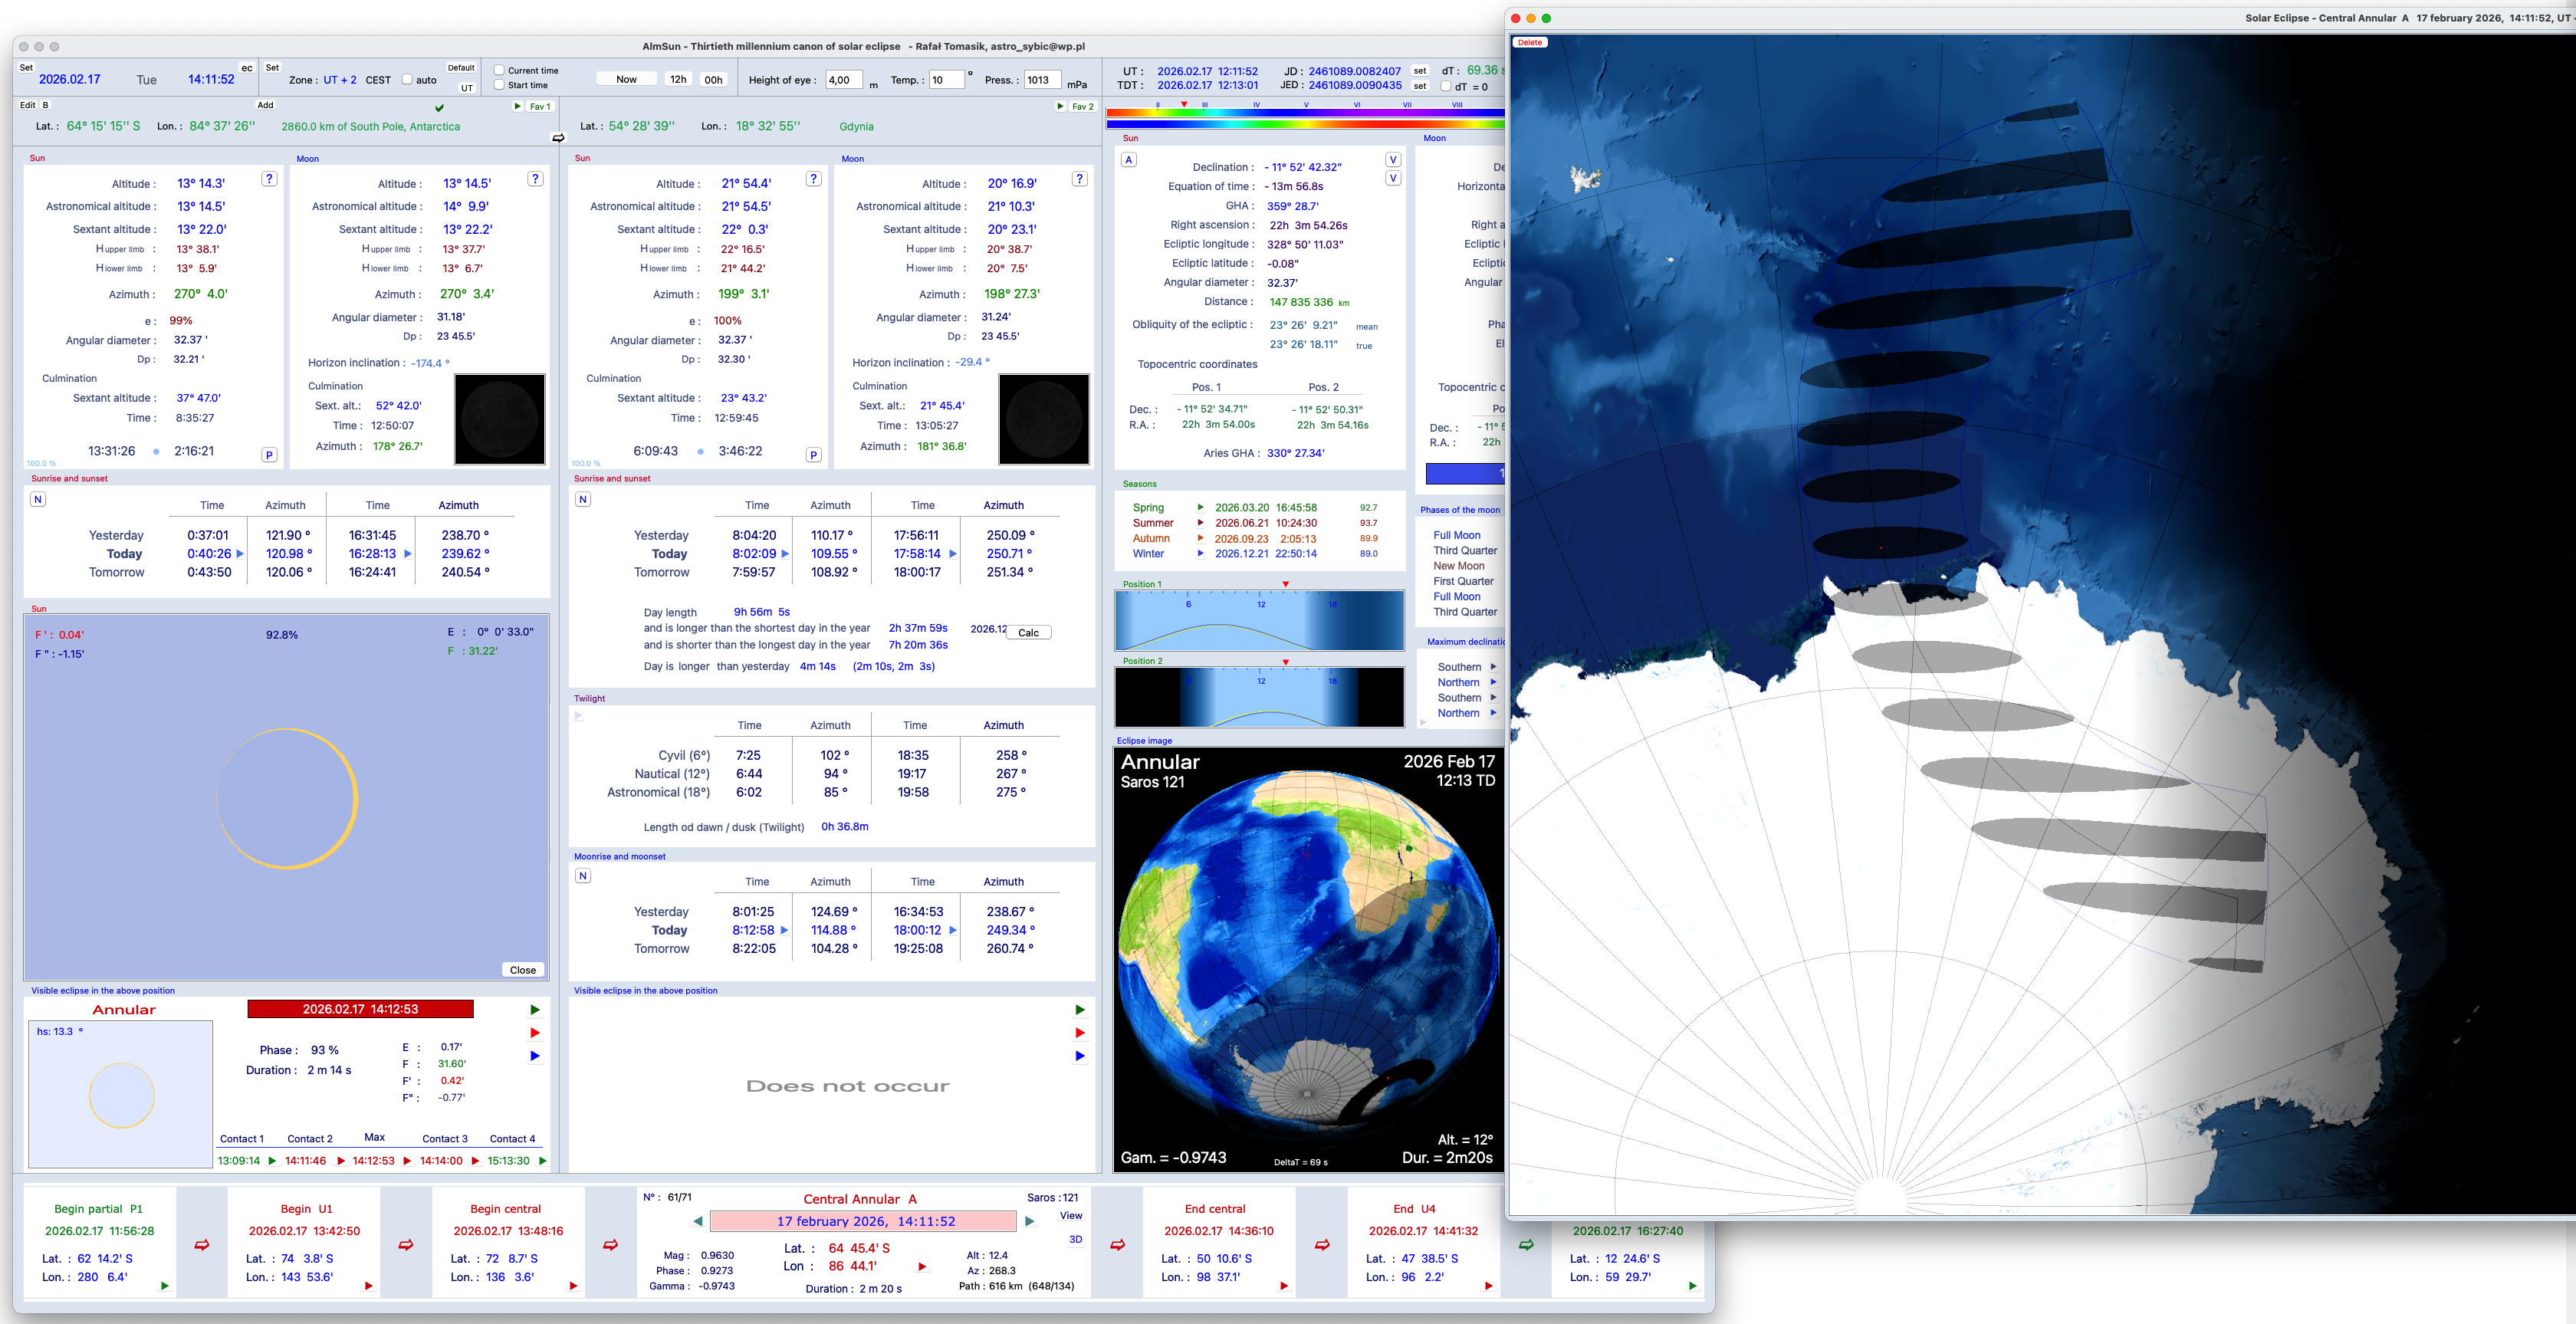This screenshot has width=2576, height=1324.
Task: Click the Position 1 daylight timeline bar
Action: coord(1259,621)
